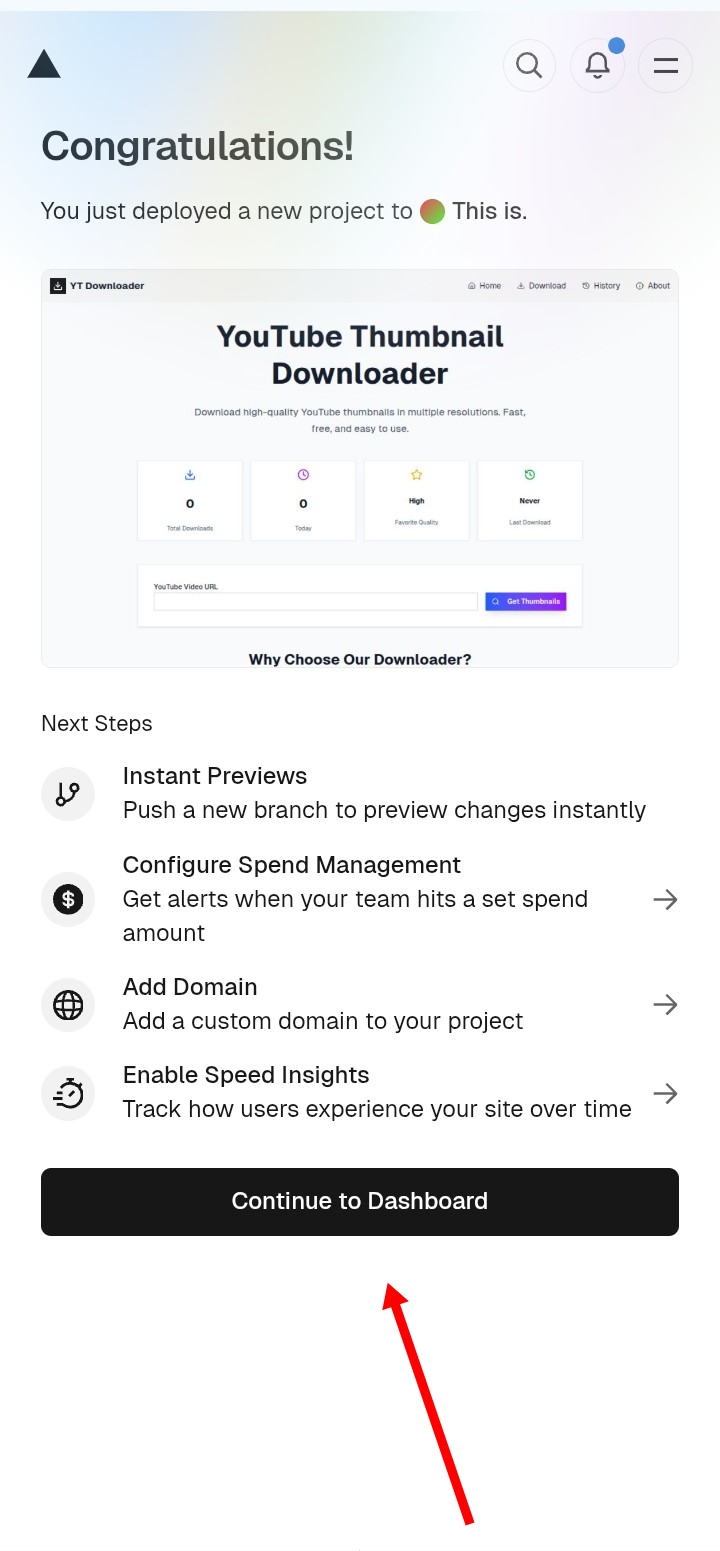Click the stopwatch Speed Insights icon

[x=68, y=1093]
